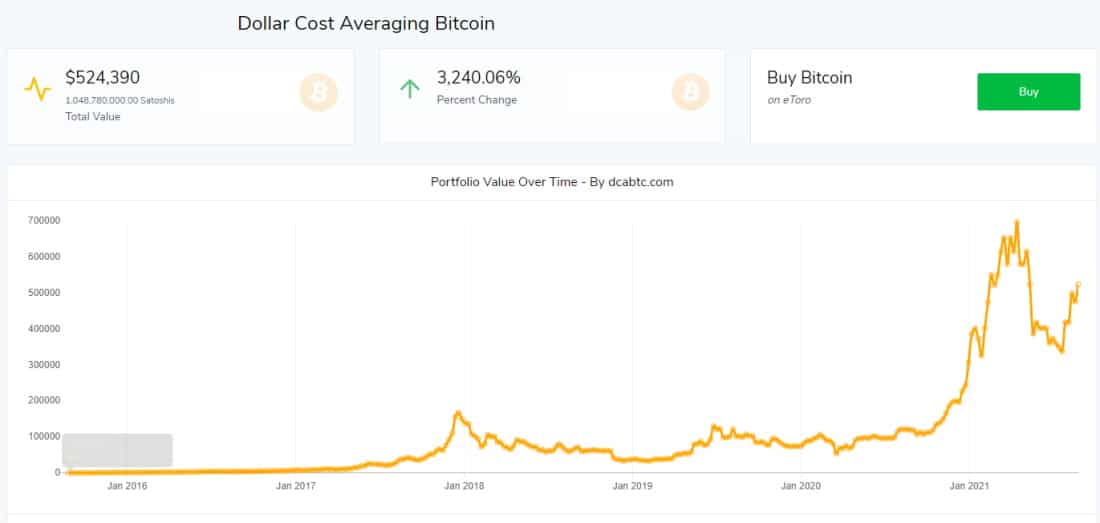
Task: Click the yellow pulse icon beside Total Value
Action: (38, 90)
